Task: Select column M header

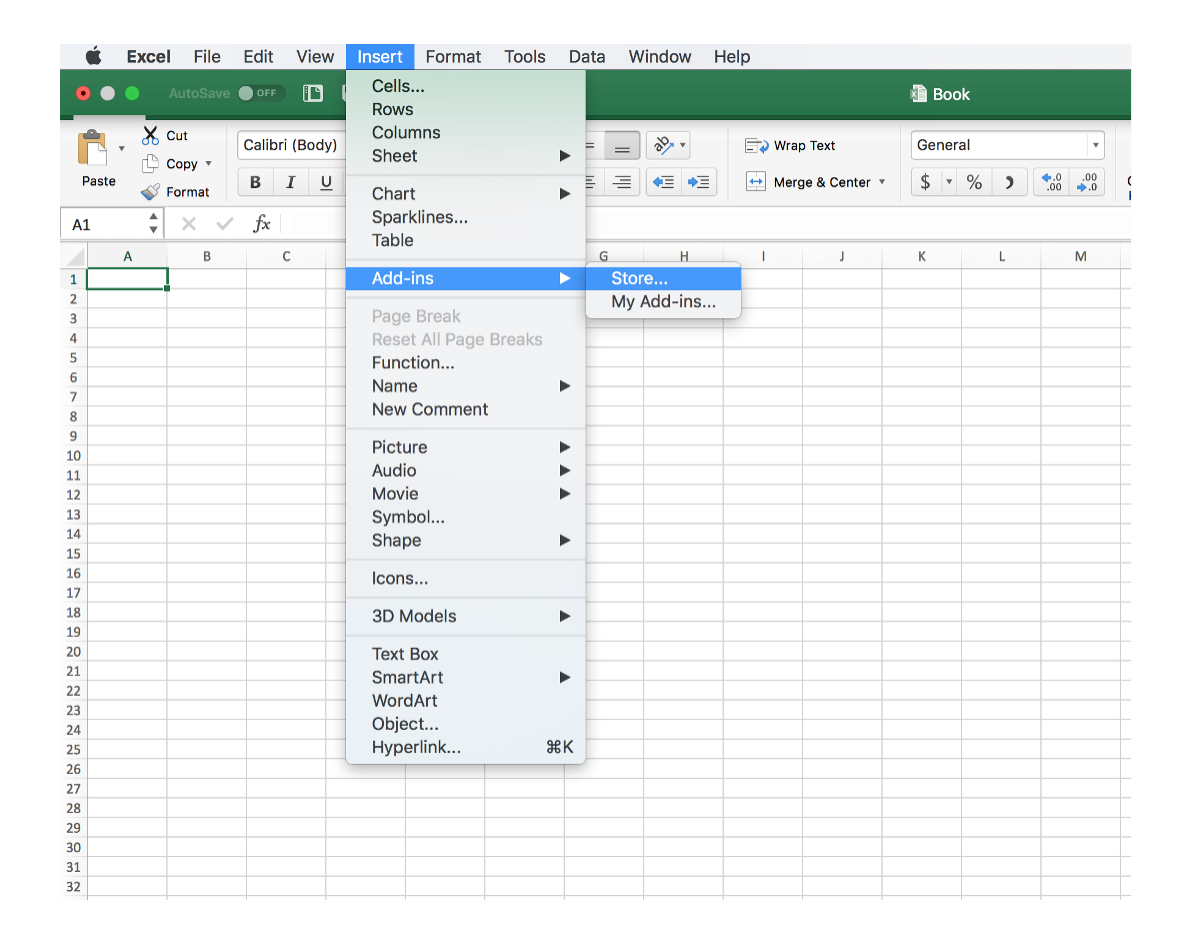Action: (1080, 257)
